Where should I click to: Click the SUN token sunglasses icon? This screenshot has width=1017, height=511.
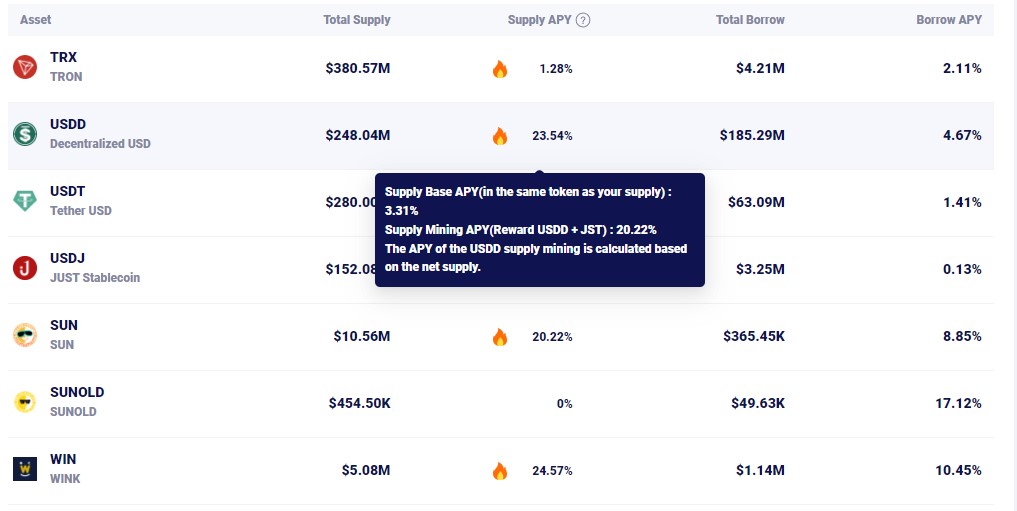(x=25, y=335)
